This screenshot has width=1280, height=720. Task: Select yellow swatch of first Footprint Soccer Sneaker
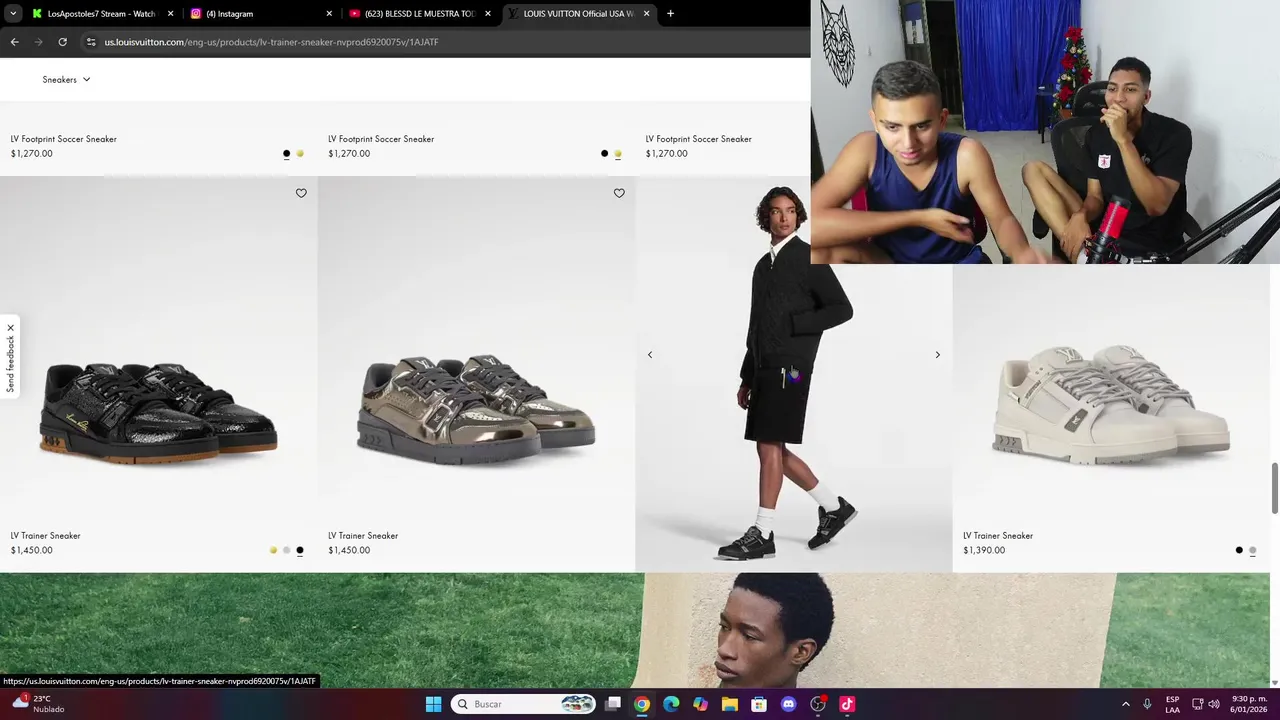(299, 154)
